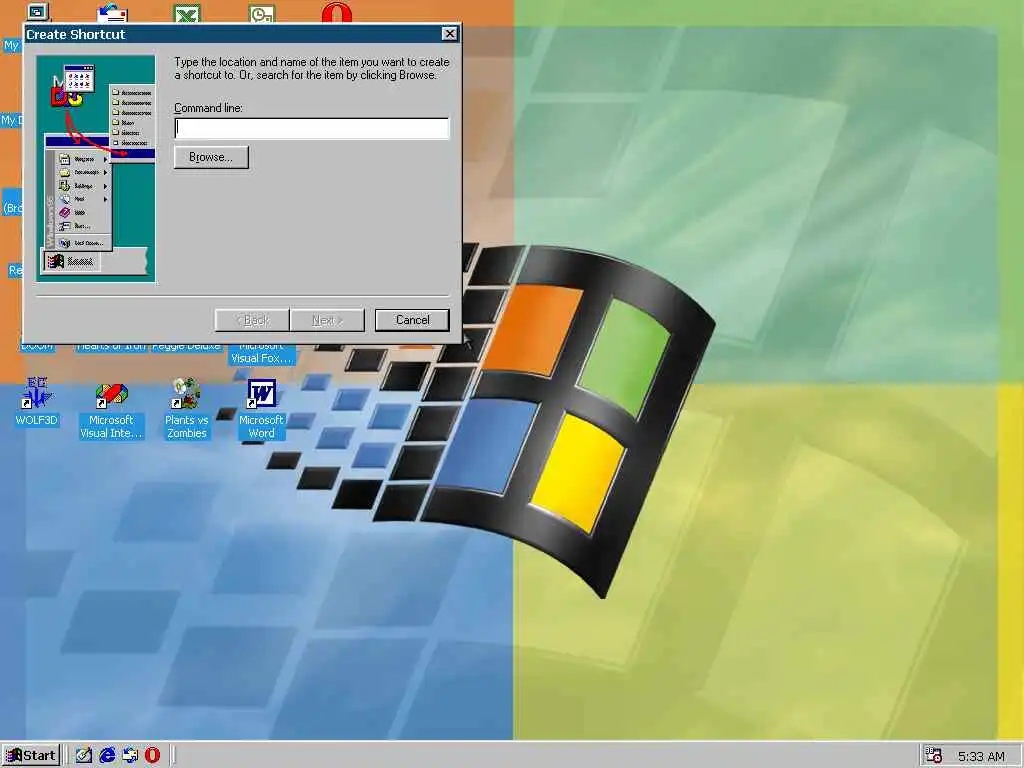Select the Excel desktop icon at top
Screen dimensions: 1024x768
(187, 13)
